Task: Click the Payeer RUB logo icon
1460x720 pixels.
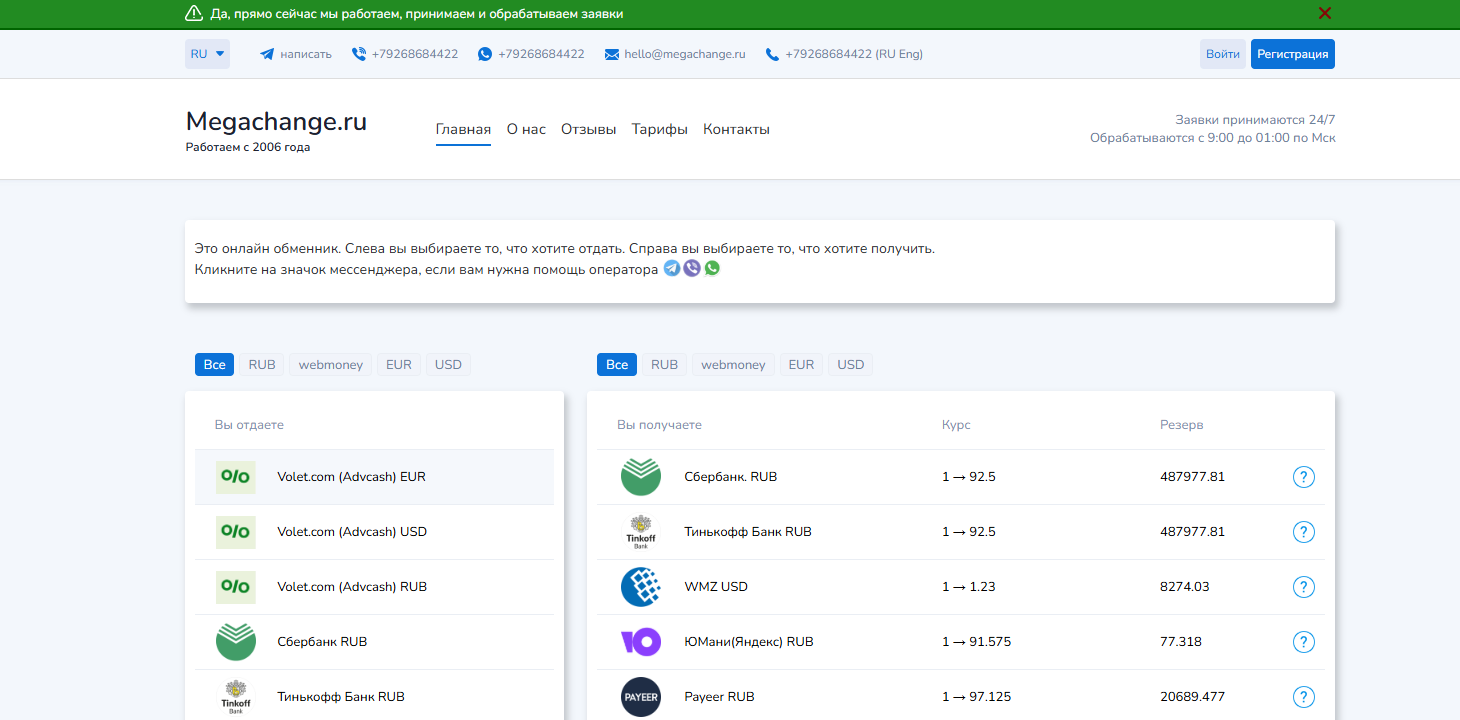Action: tap(640, 697)
